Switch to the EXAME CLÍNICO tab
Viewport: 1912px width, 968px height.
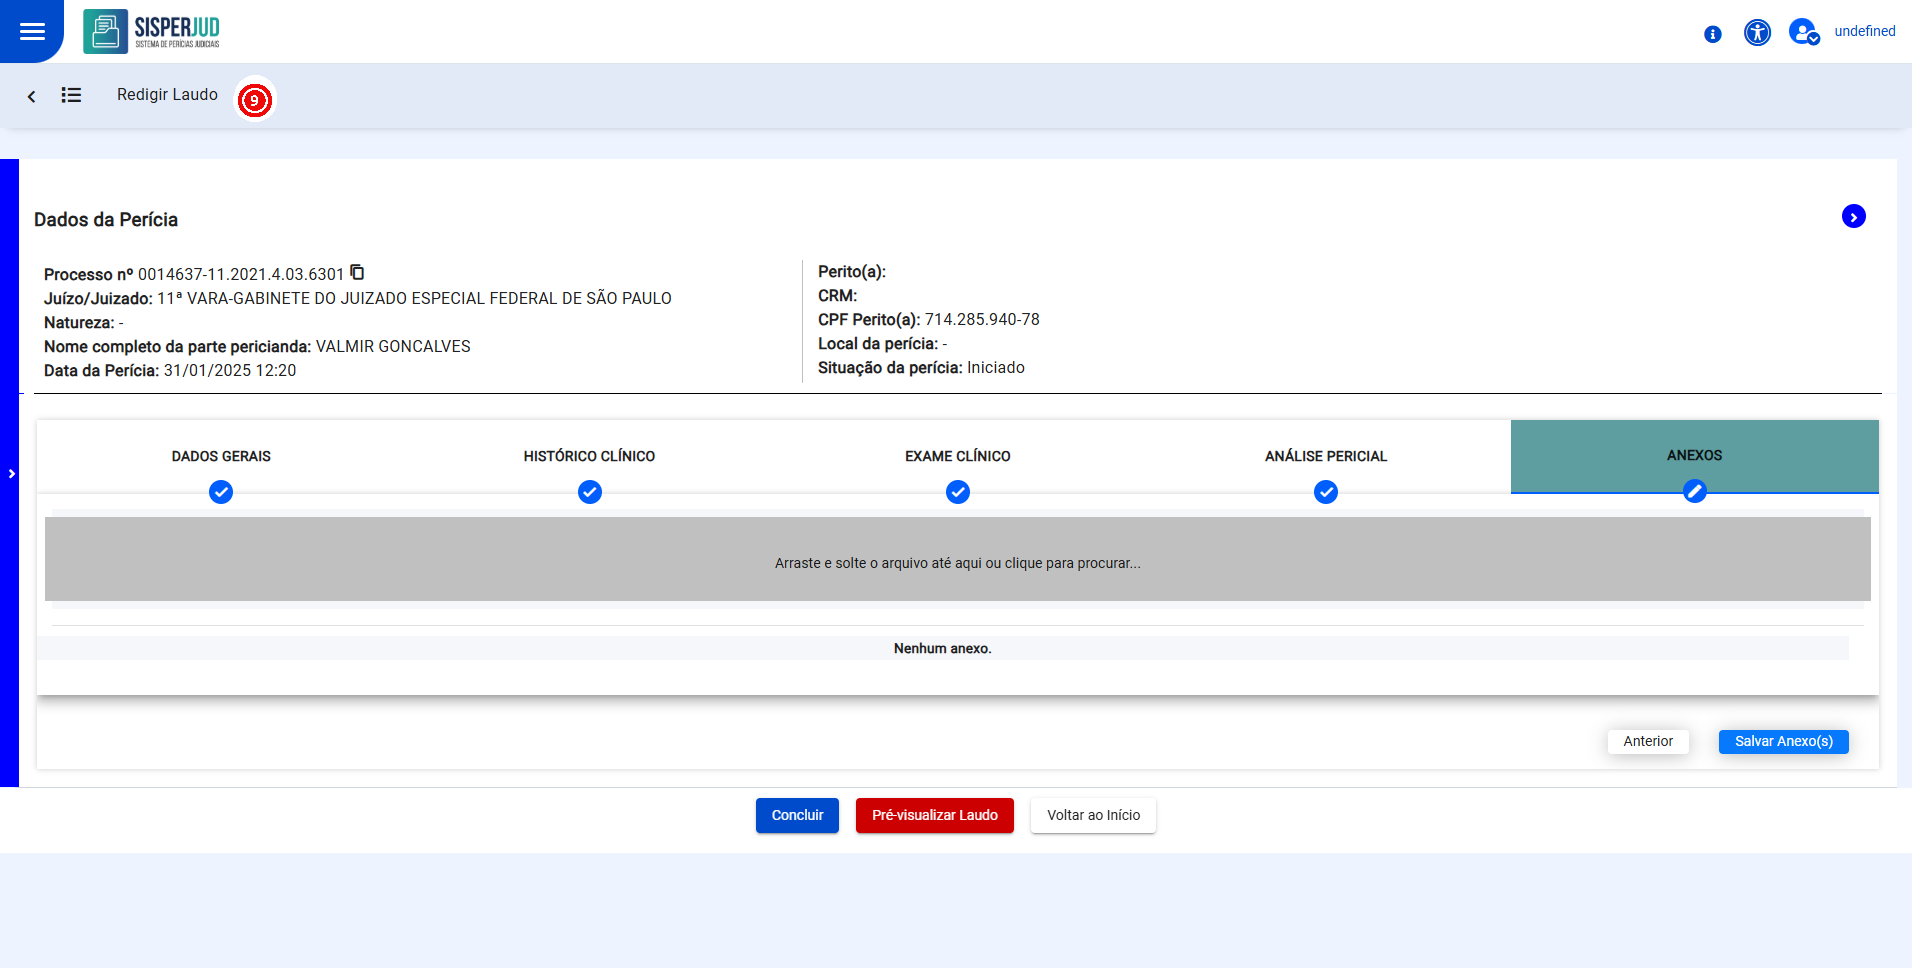coord(958,456)
